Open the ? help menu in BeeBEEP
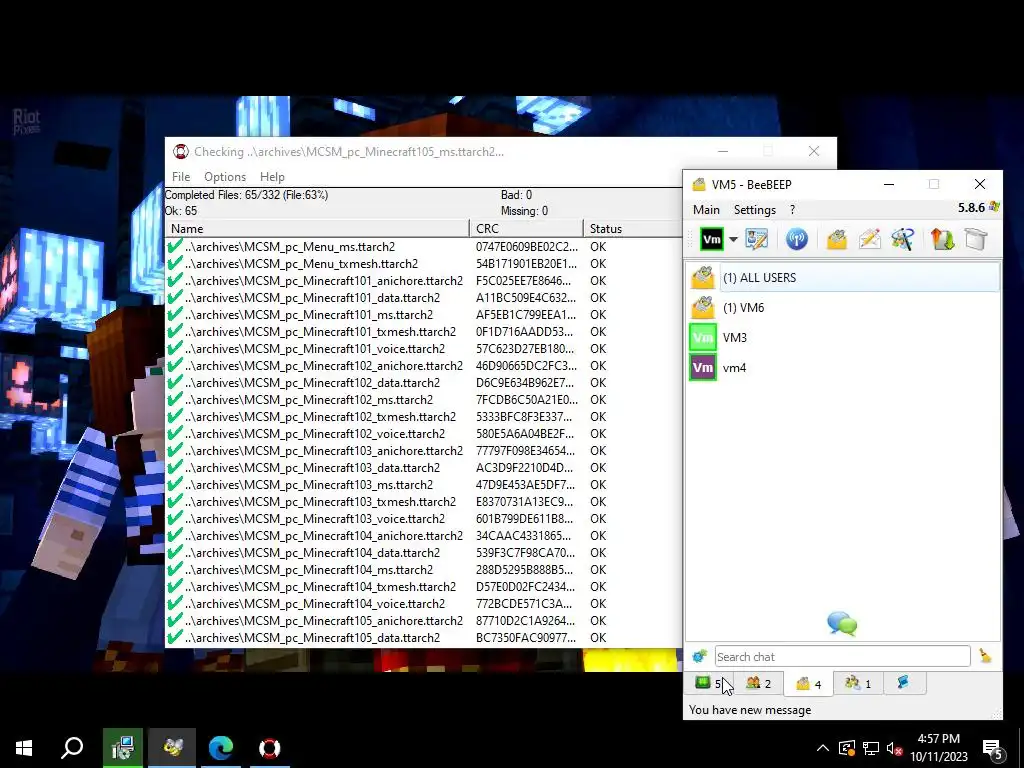Viewport: 1024px width, 768px height. [792, 210]
